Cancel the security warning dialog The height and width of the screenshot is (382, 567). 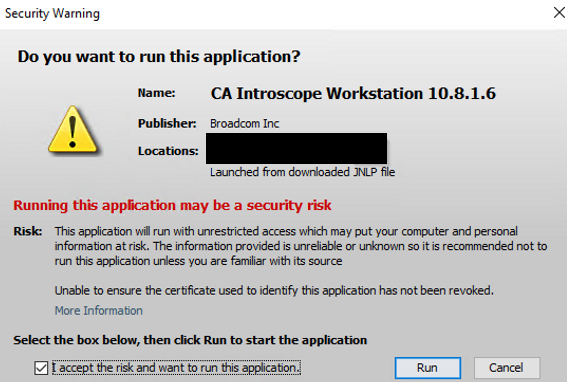(x=507, y=368)
